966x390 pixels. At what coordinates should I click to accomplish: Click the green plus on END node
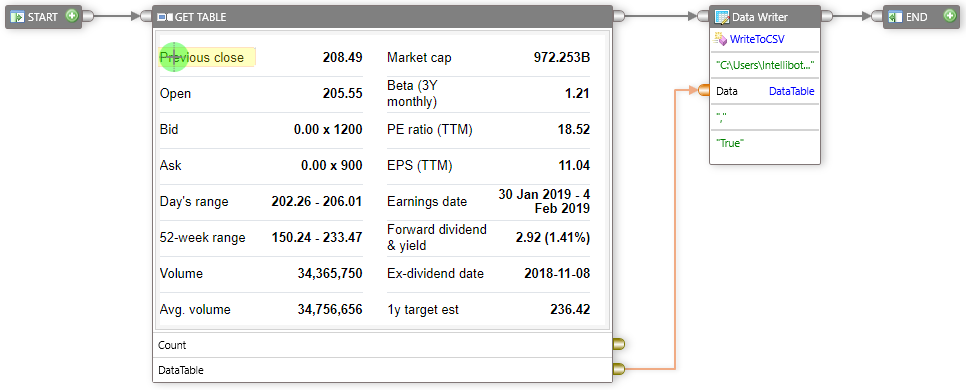[949, 16]
